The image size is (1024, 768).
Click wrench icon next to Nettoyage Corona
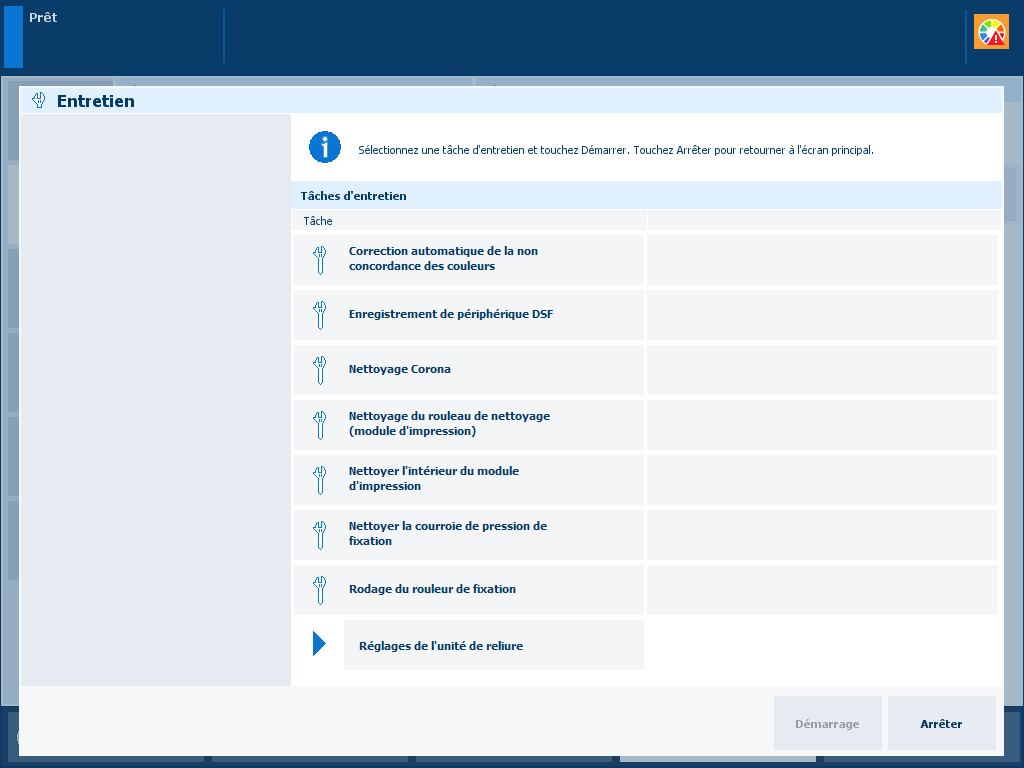(x=319, y=370)
